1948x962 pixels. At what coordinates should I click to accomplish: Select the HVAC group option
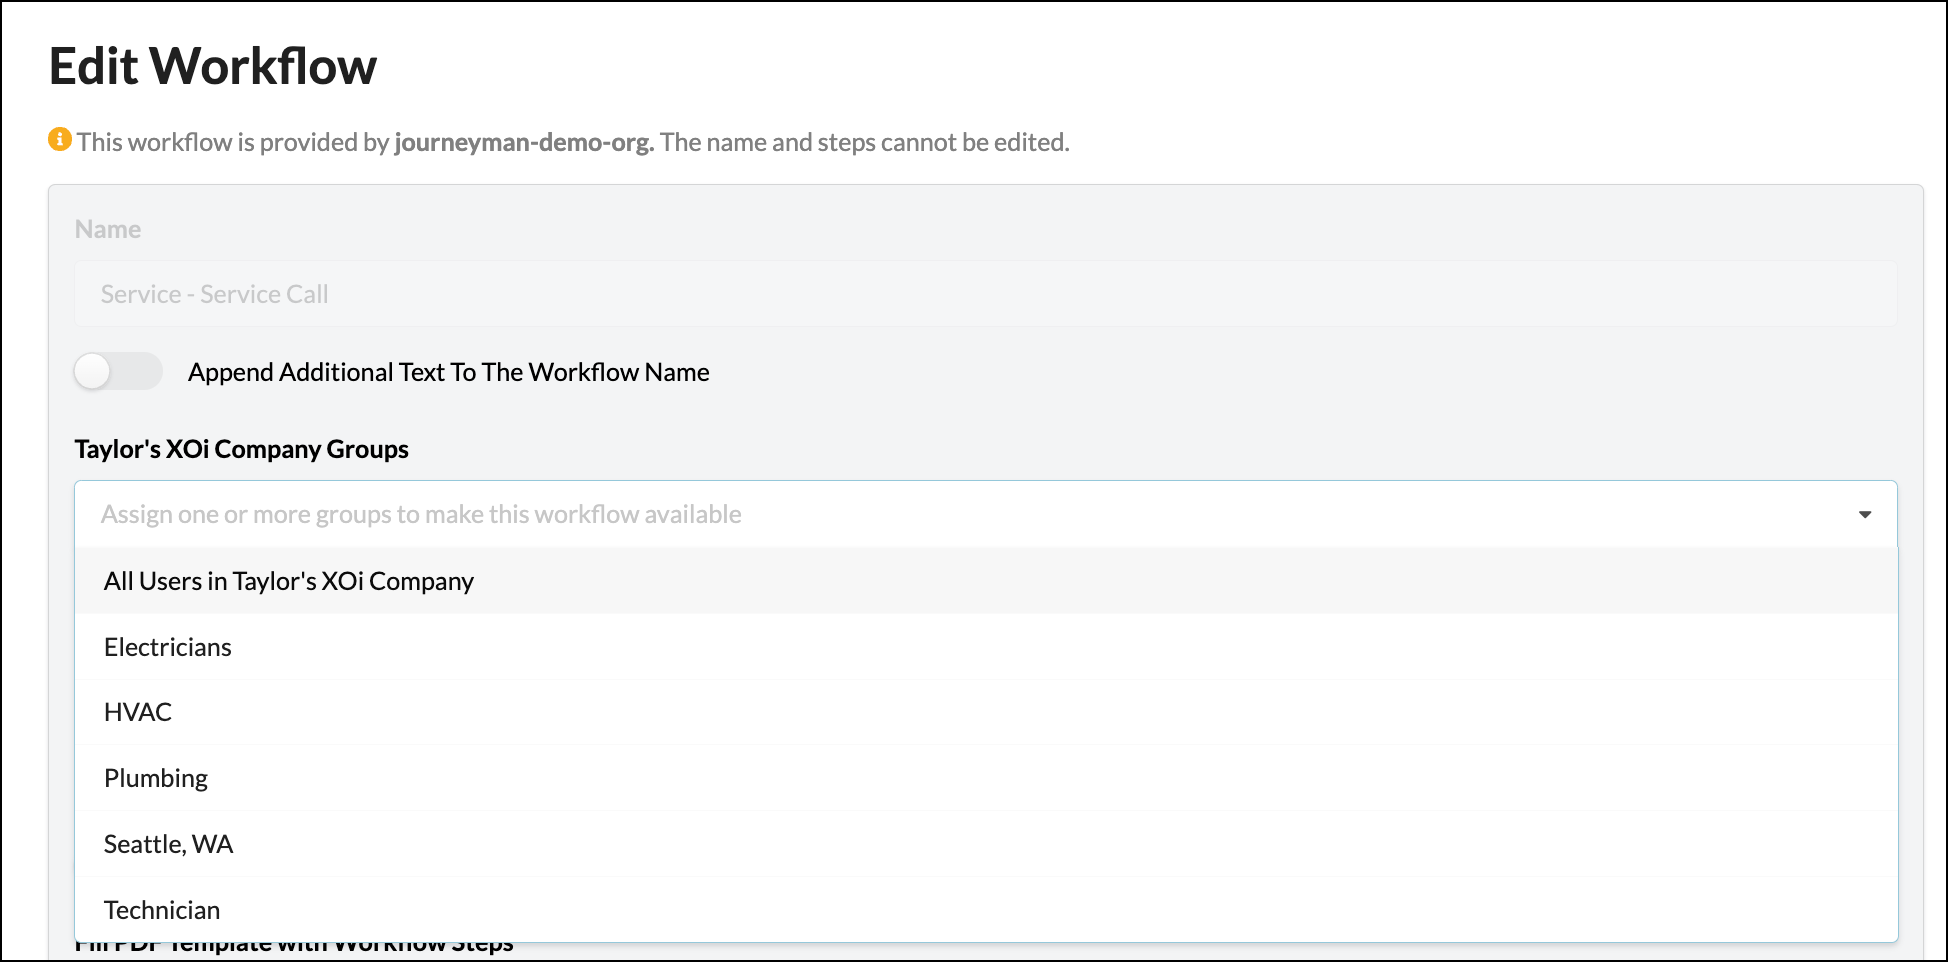coord(138,712)
